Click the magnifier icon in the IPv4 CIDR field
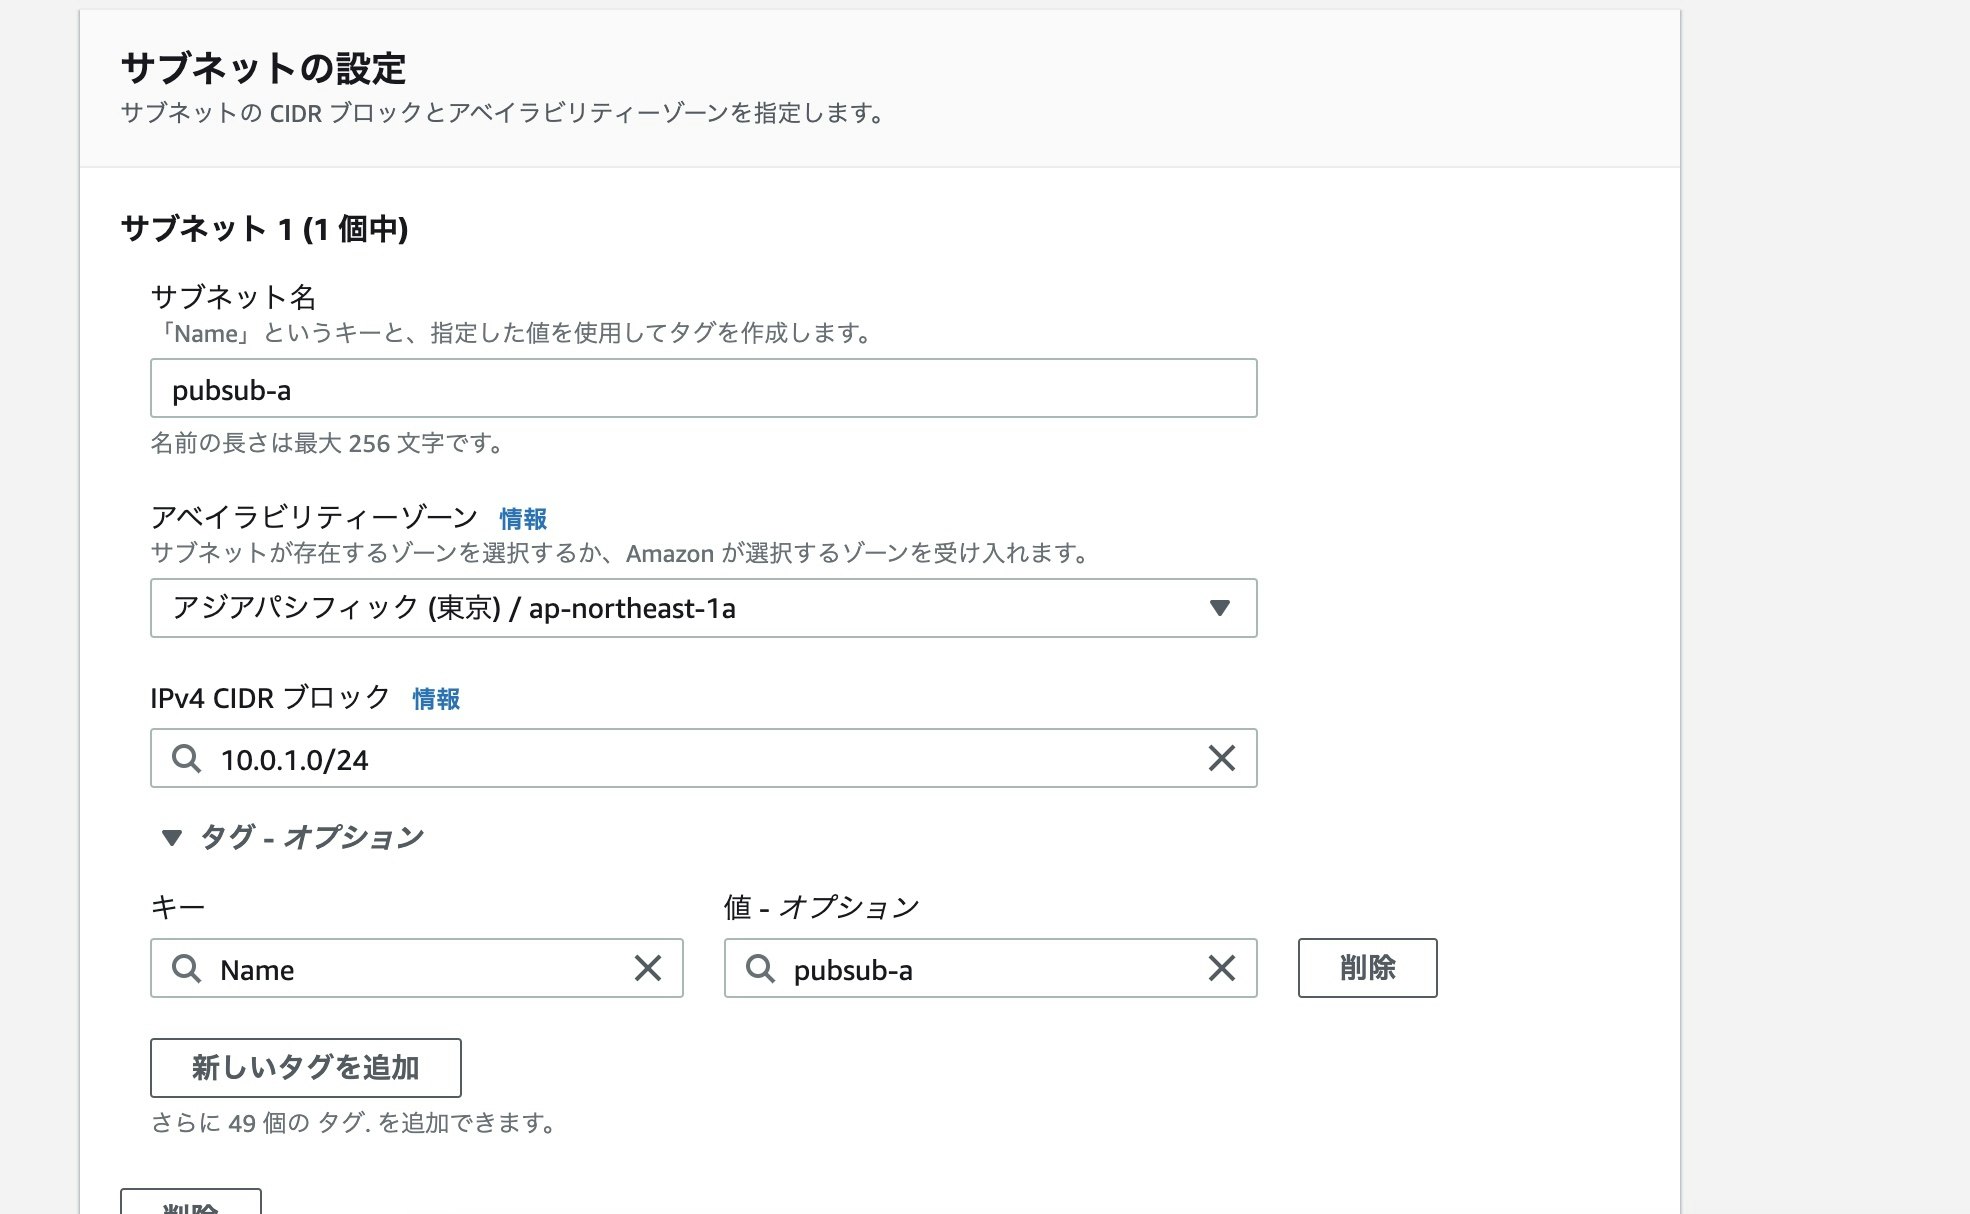 [x=186, y=759]
